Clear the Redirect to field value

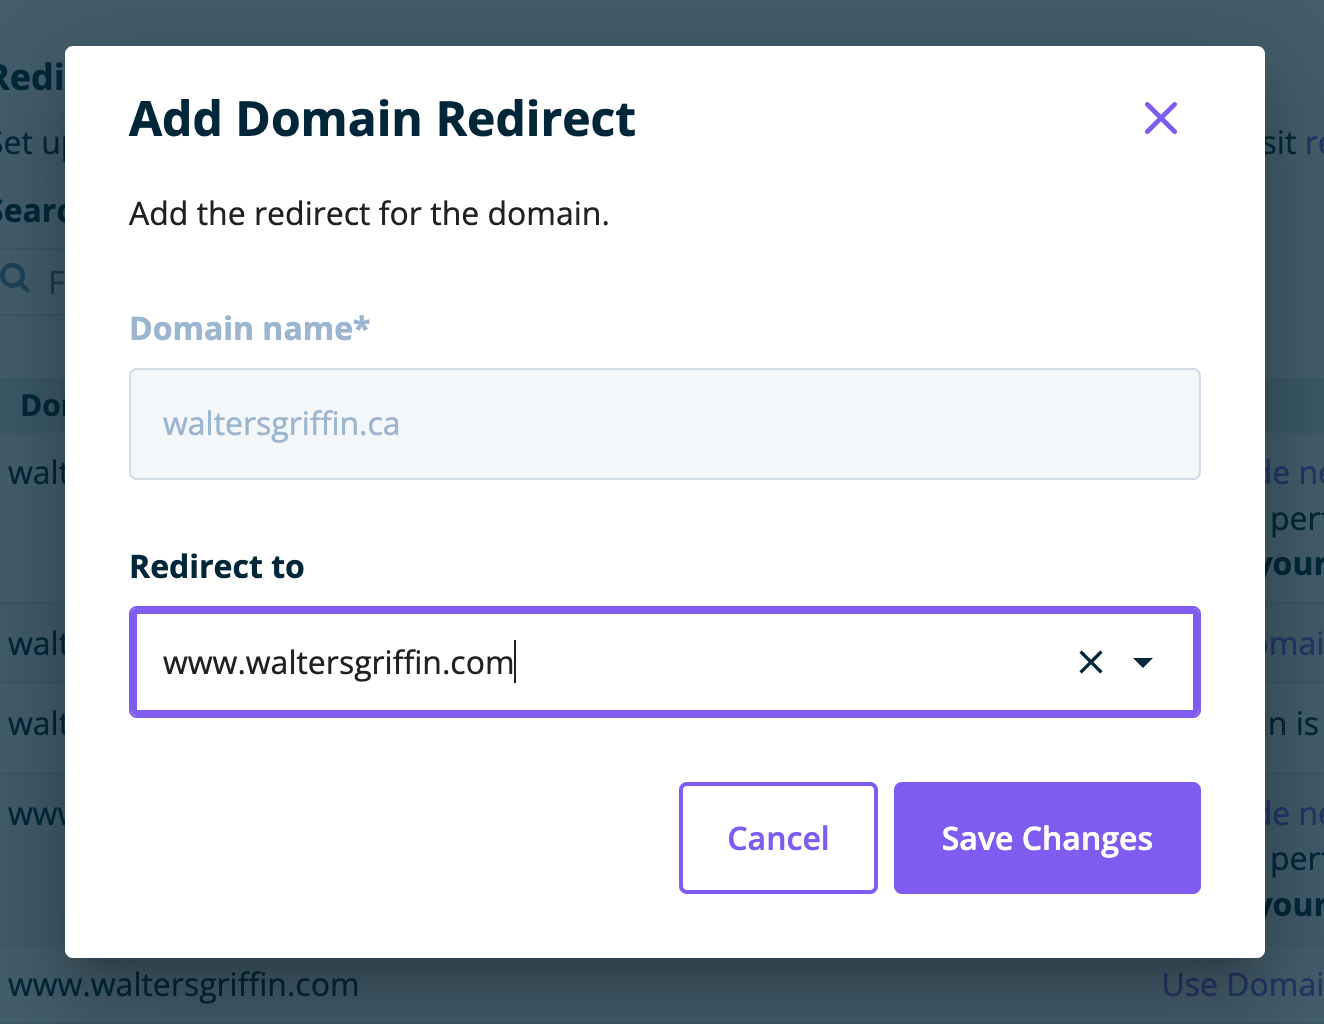1090,662
